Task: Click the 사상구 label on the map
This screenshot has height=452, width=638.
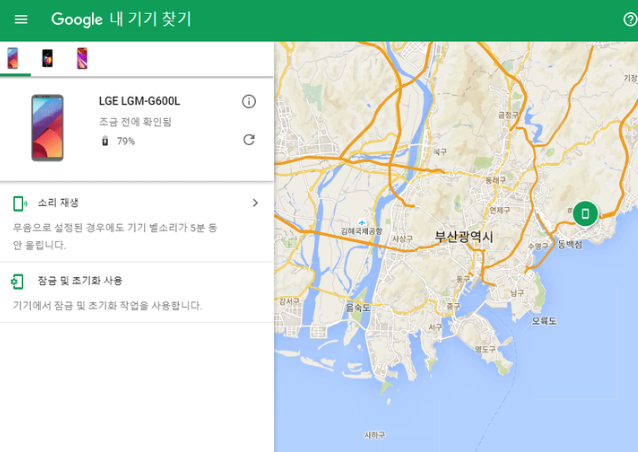Action: click(402, 239)
